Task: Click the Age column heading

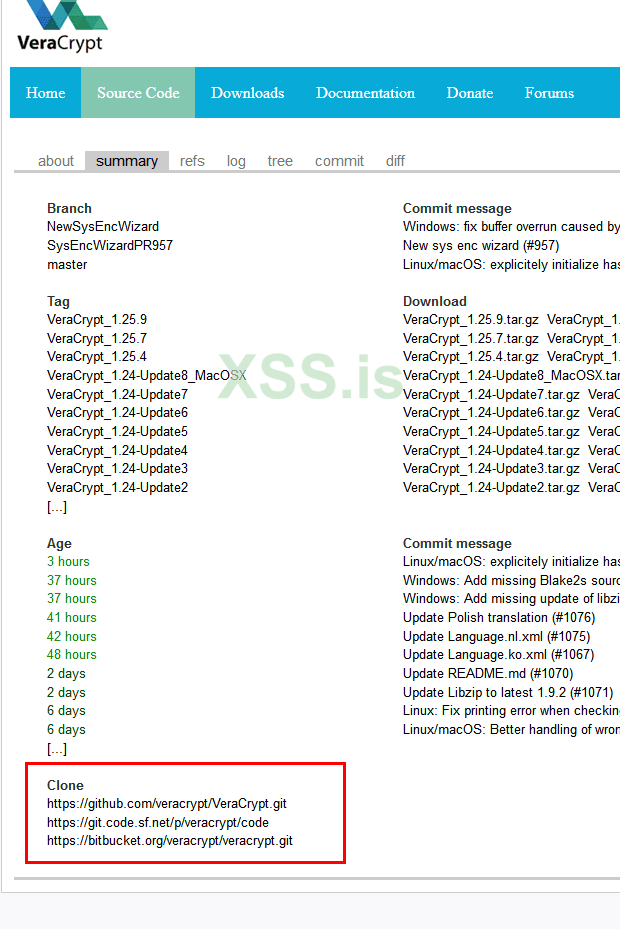Action: [x=59, y=544]
